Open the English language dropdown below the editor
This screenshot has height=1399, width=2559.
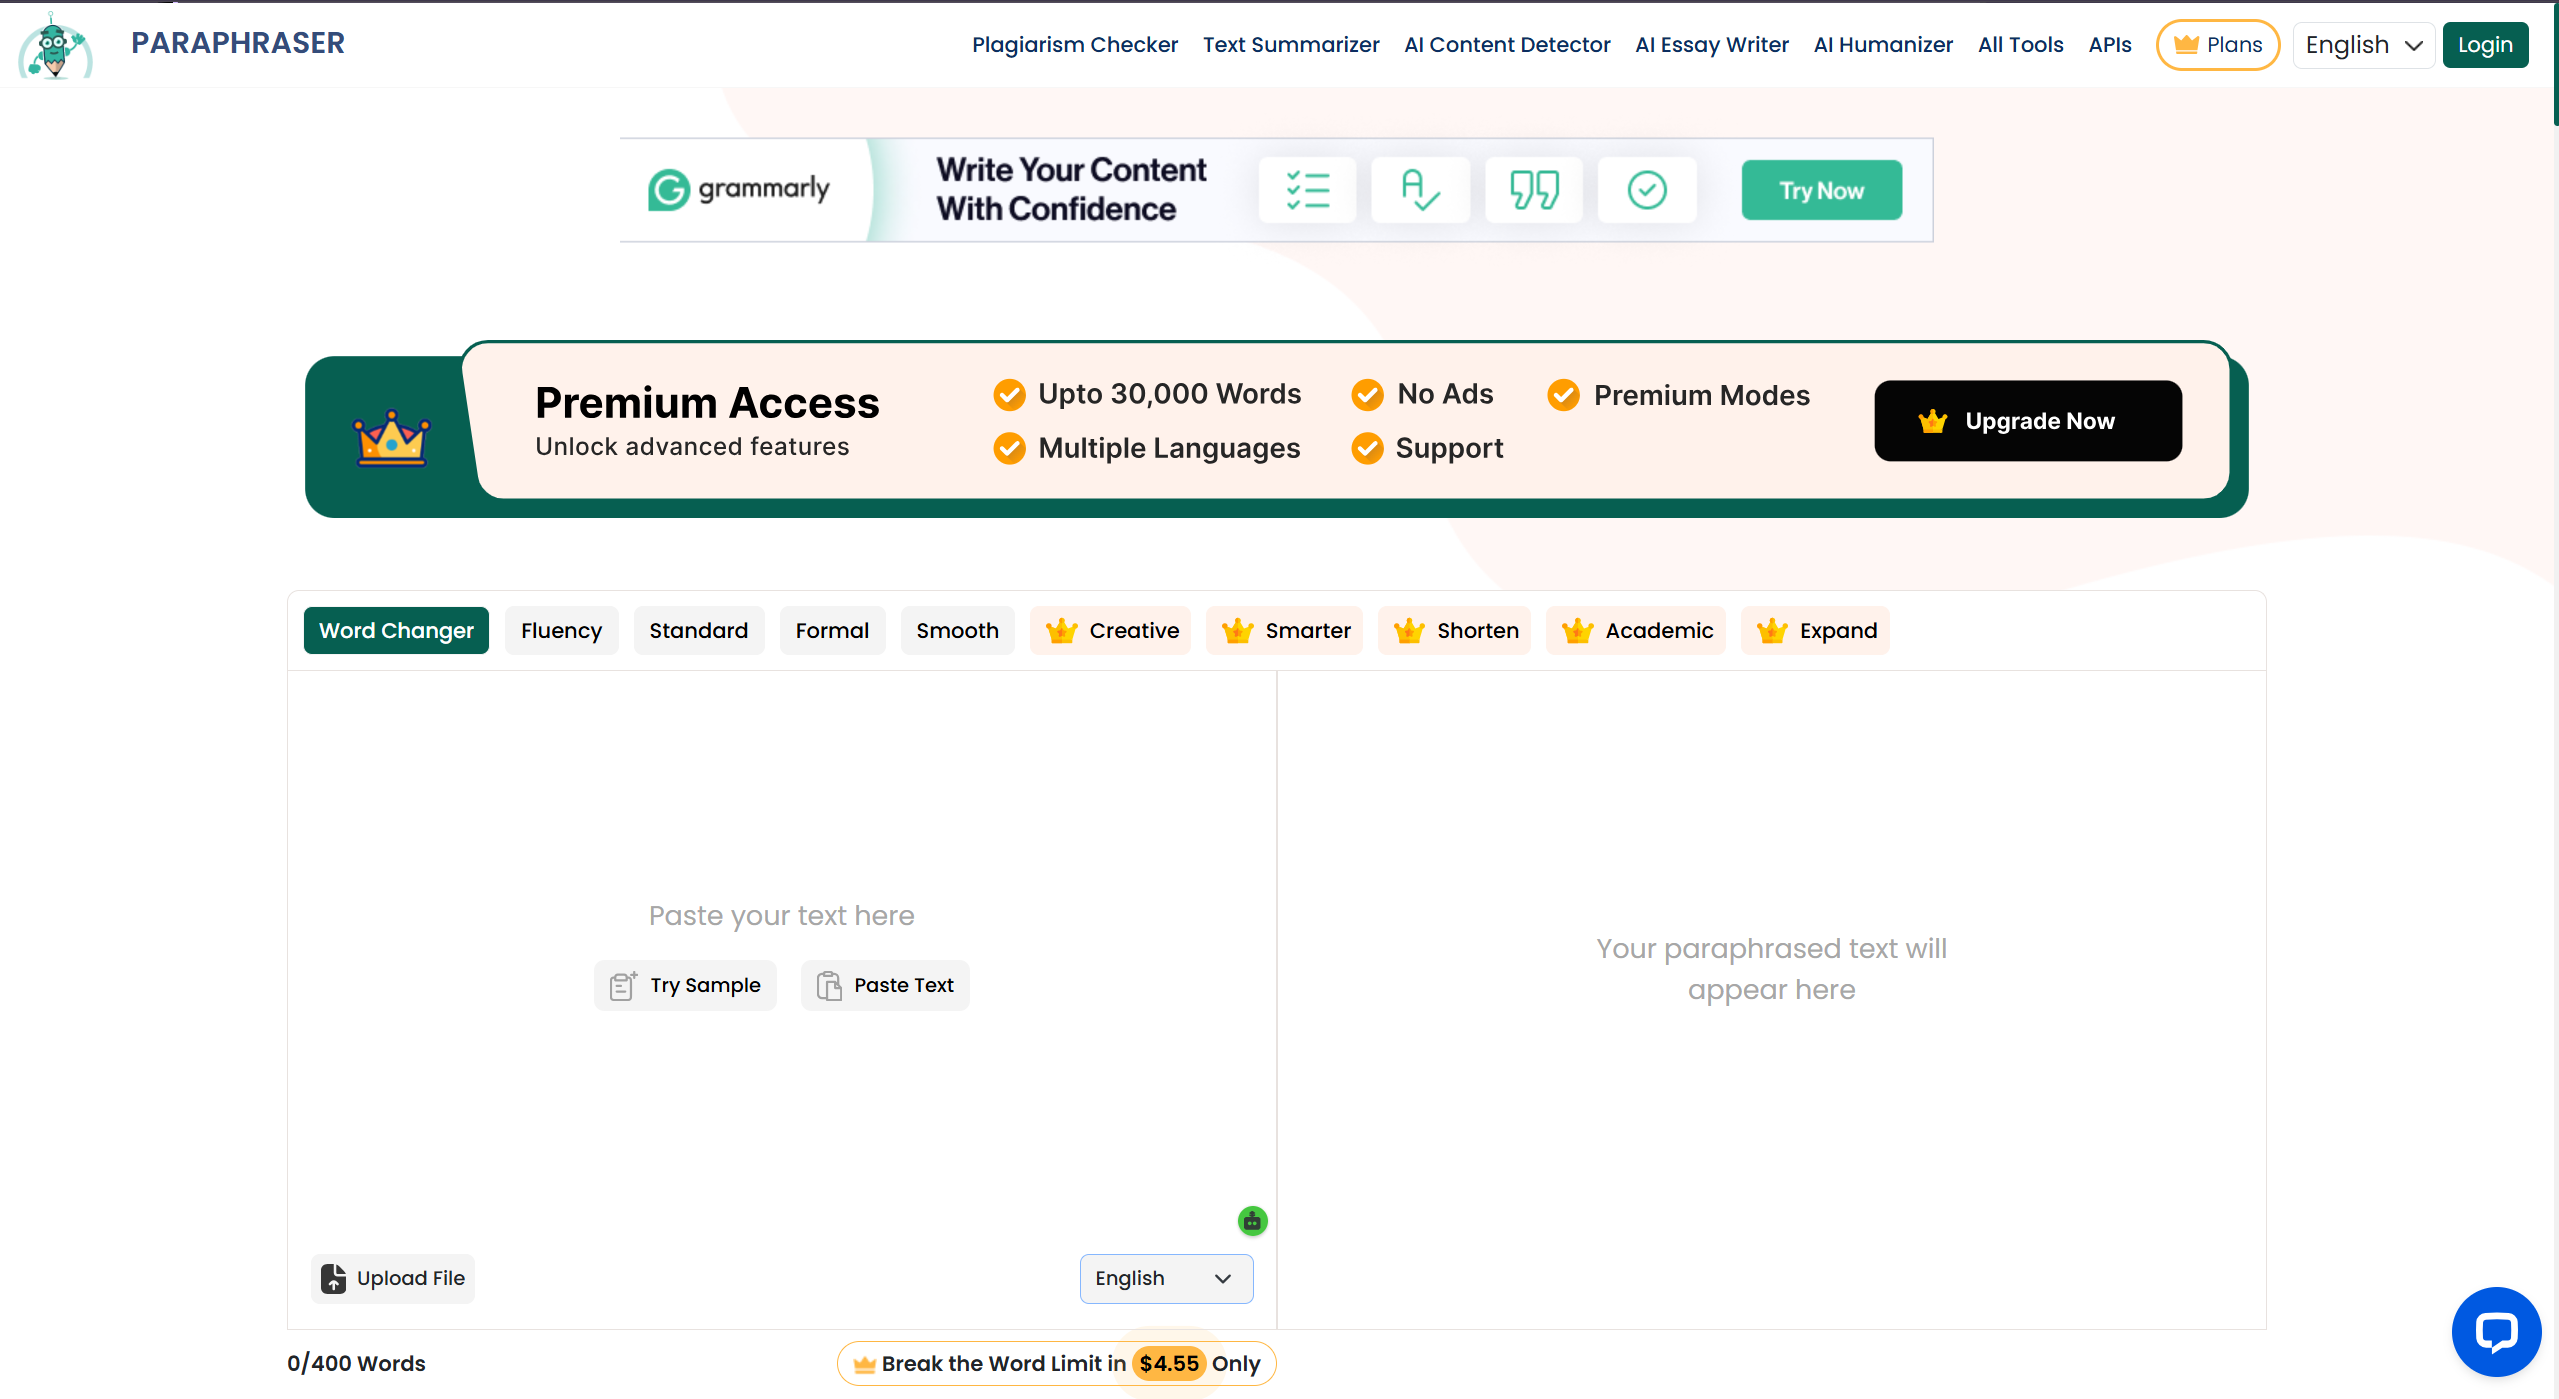[1166, 1279]
